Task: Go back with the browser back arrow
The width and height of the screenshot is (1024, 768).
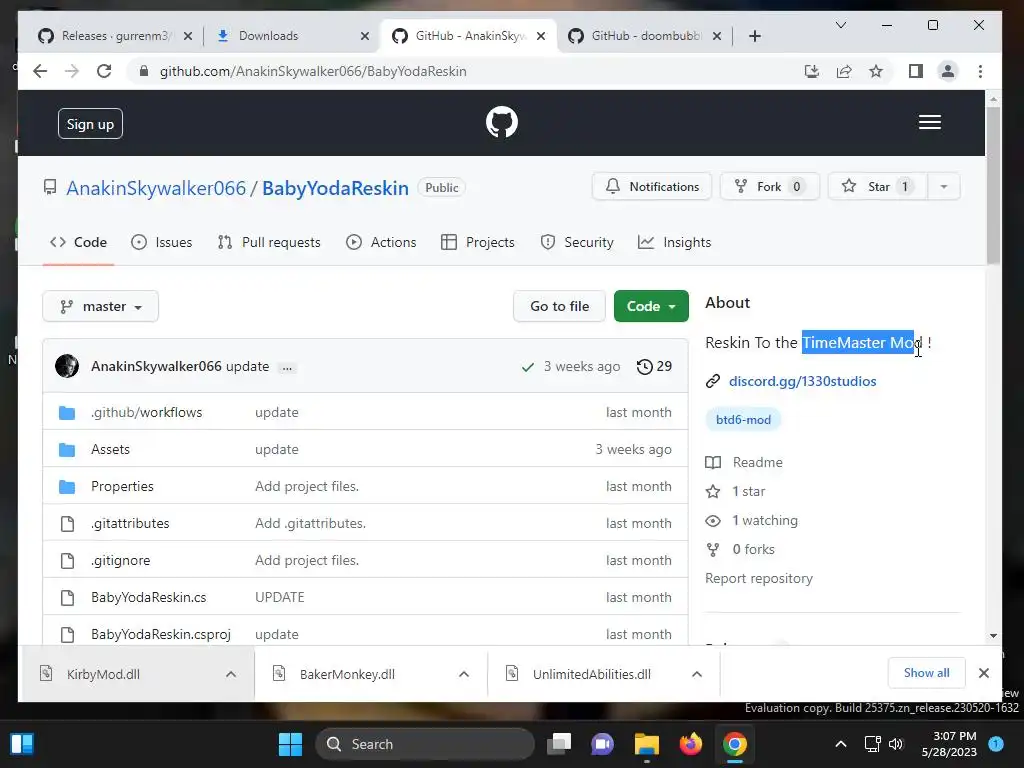Action: 40,71
